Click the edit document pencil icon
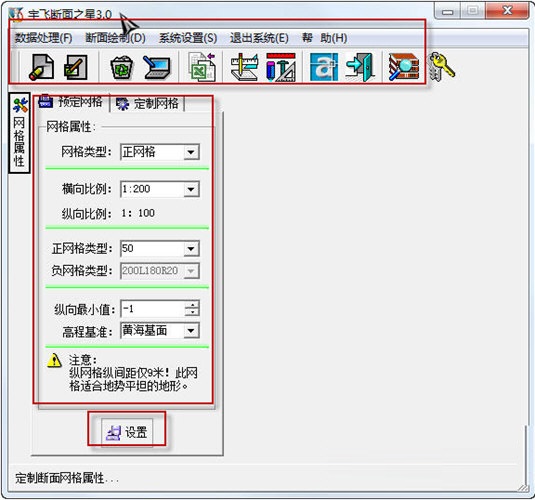Screen dimensions: 535x500 click(75, 67)
